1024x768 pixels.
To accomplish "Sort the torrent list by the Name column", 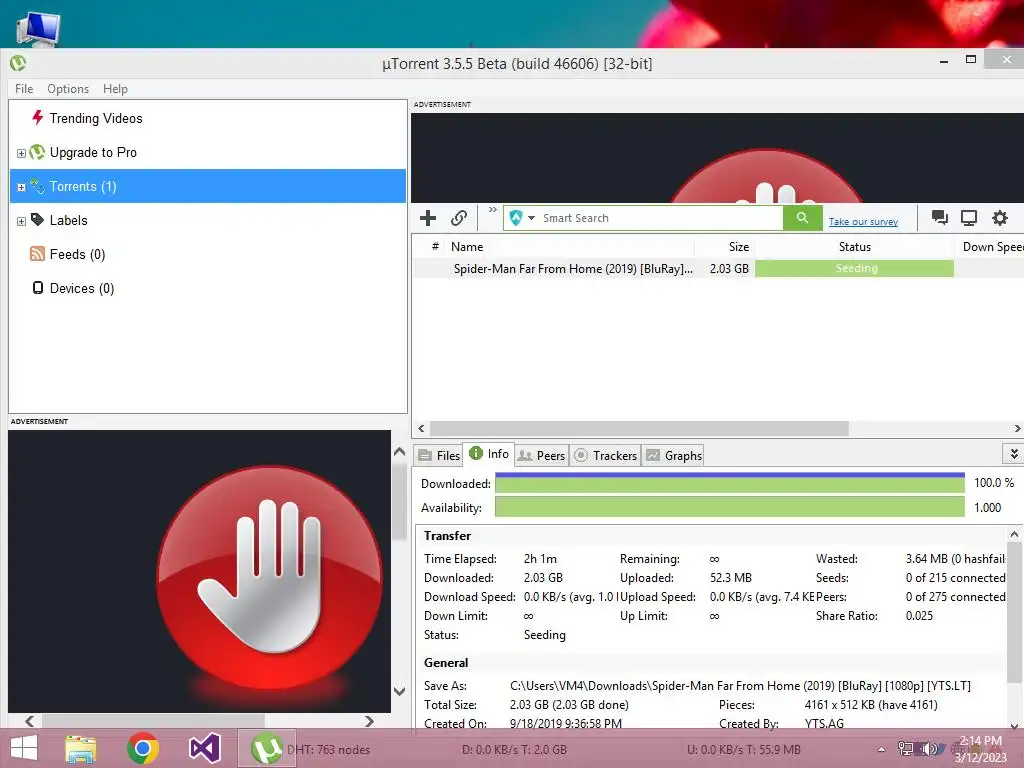I will click(x=570, y=247).
